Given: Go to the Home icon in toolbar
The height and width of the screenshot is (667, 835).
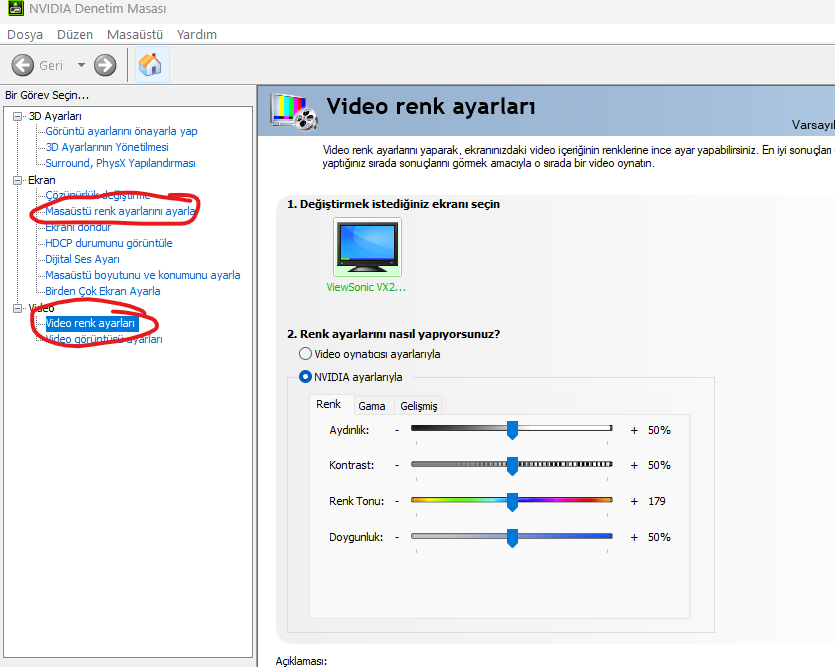Looking at the screenshot, I should 151,64.
